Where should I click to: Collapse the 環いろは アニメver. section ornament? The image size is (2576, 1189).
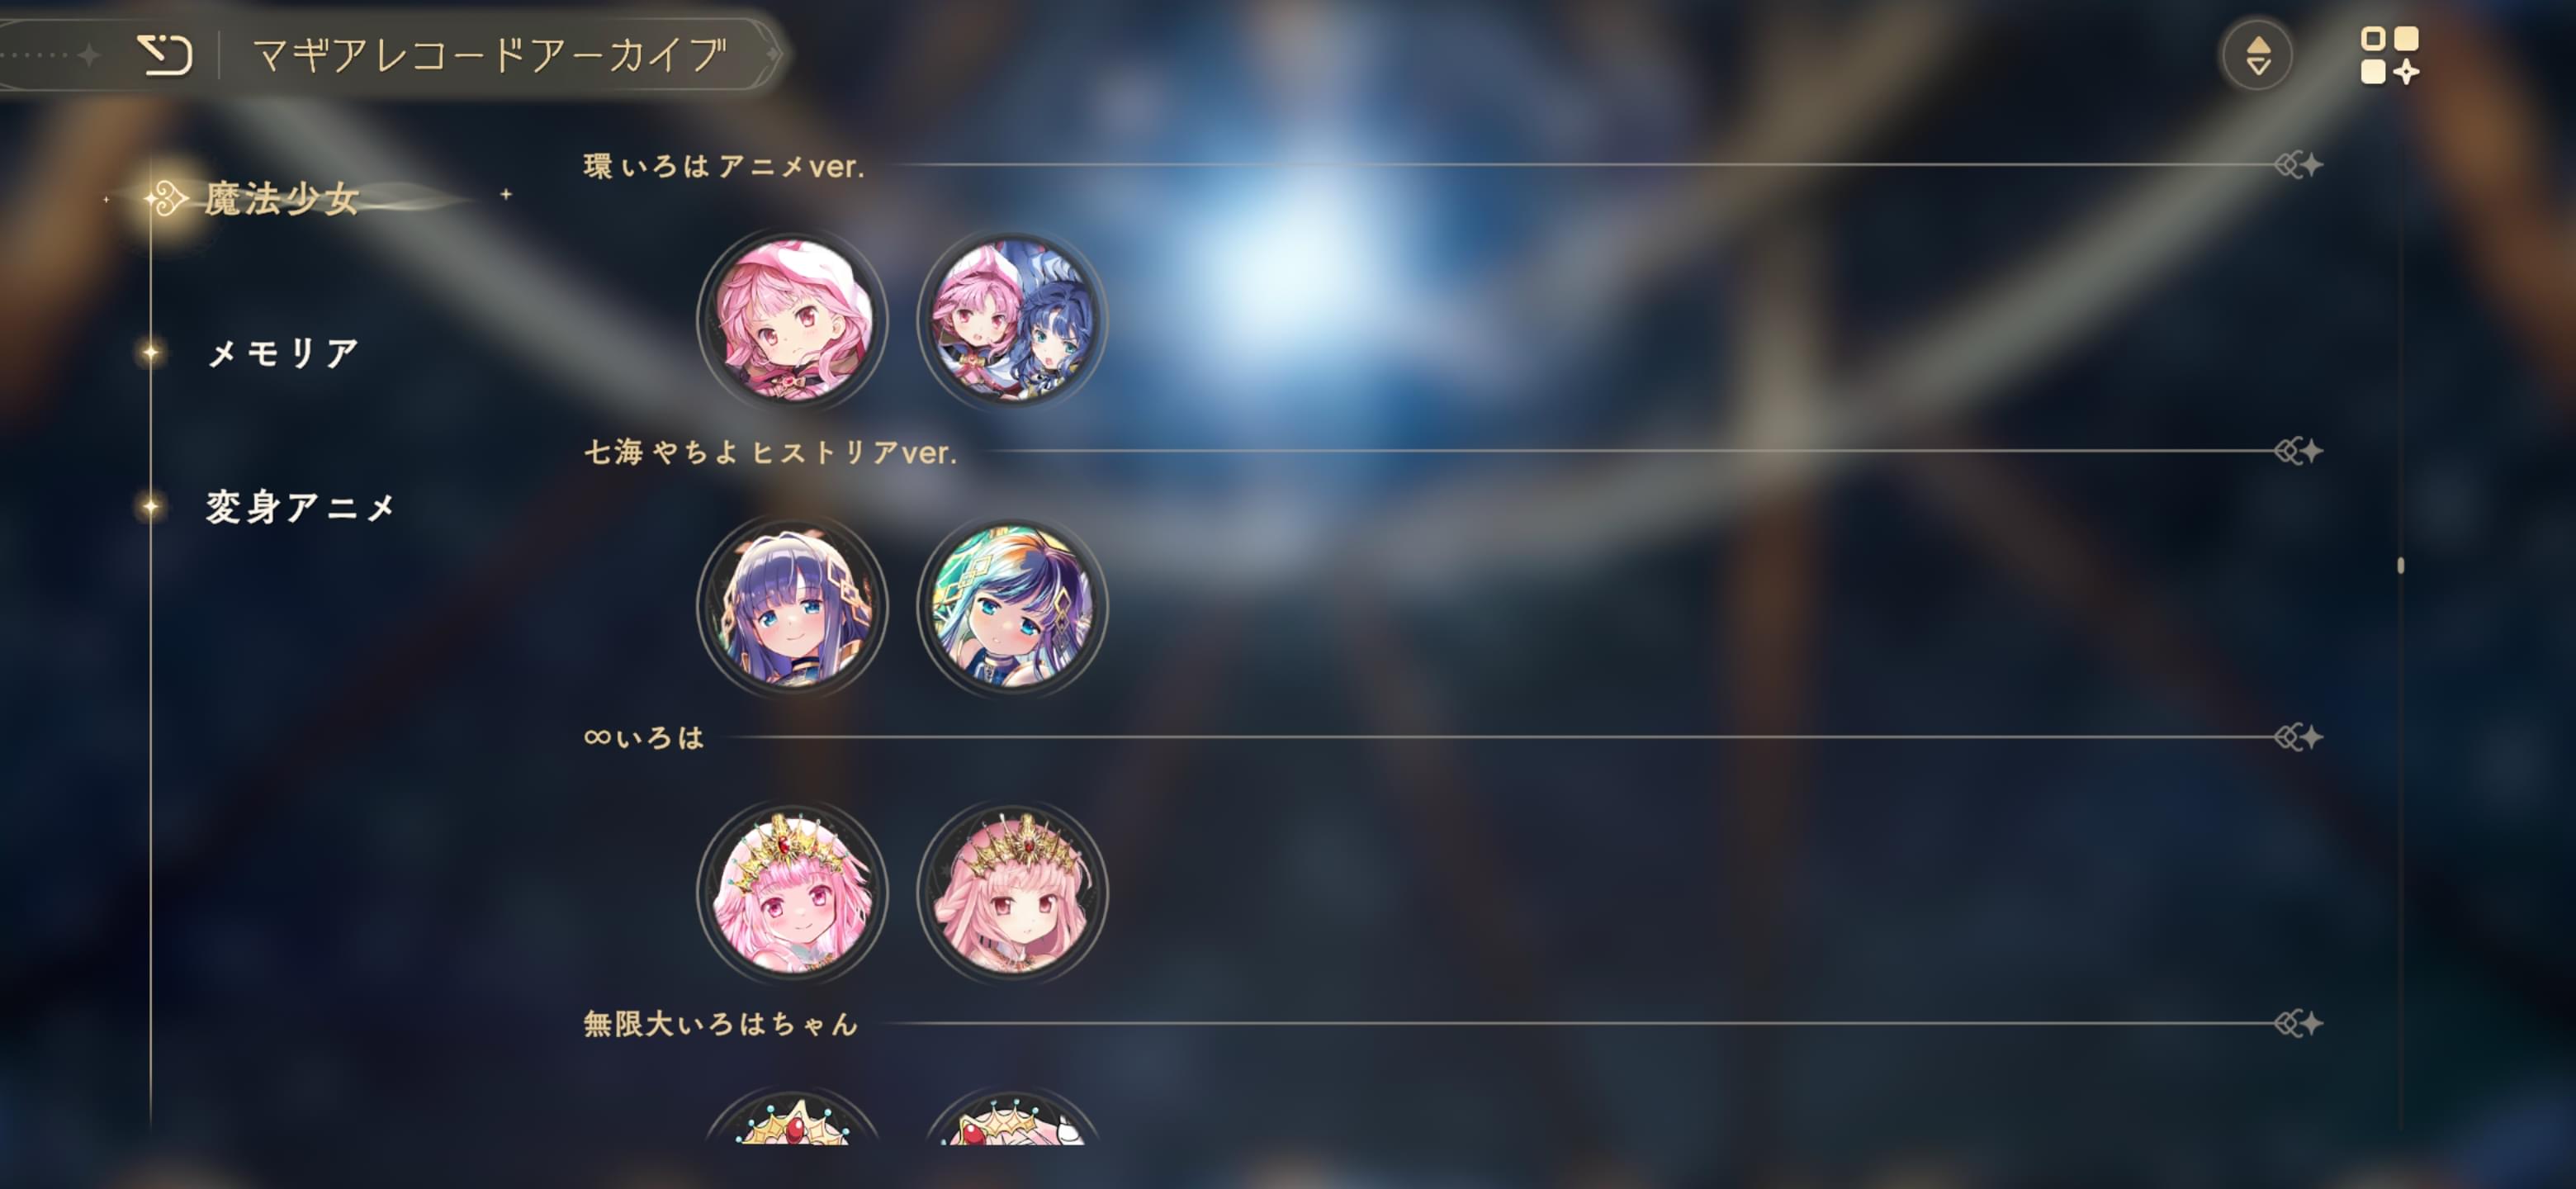point(2298,164)
